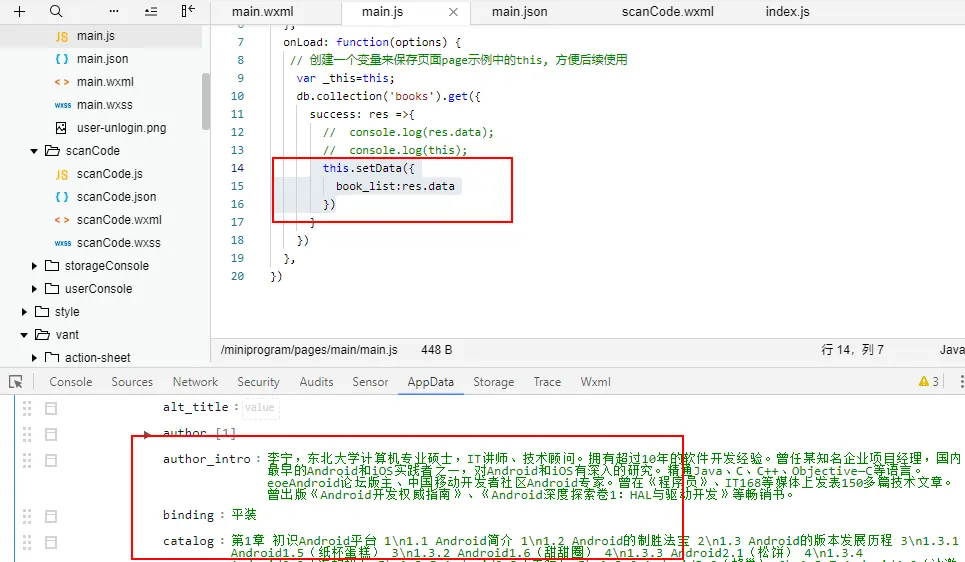965x562 pixels.
Task: Open the three-dots more options menu
Action: click(114, 11)
